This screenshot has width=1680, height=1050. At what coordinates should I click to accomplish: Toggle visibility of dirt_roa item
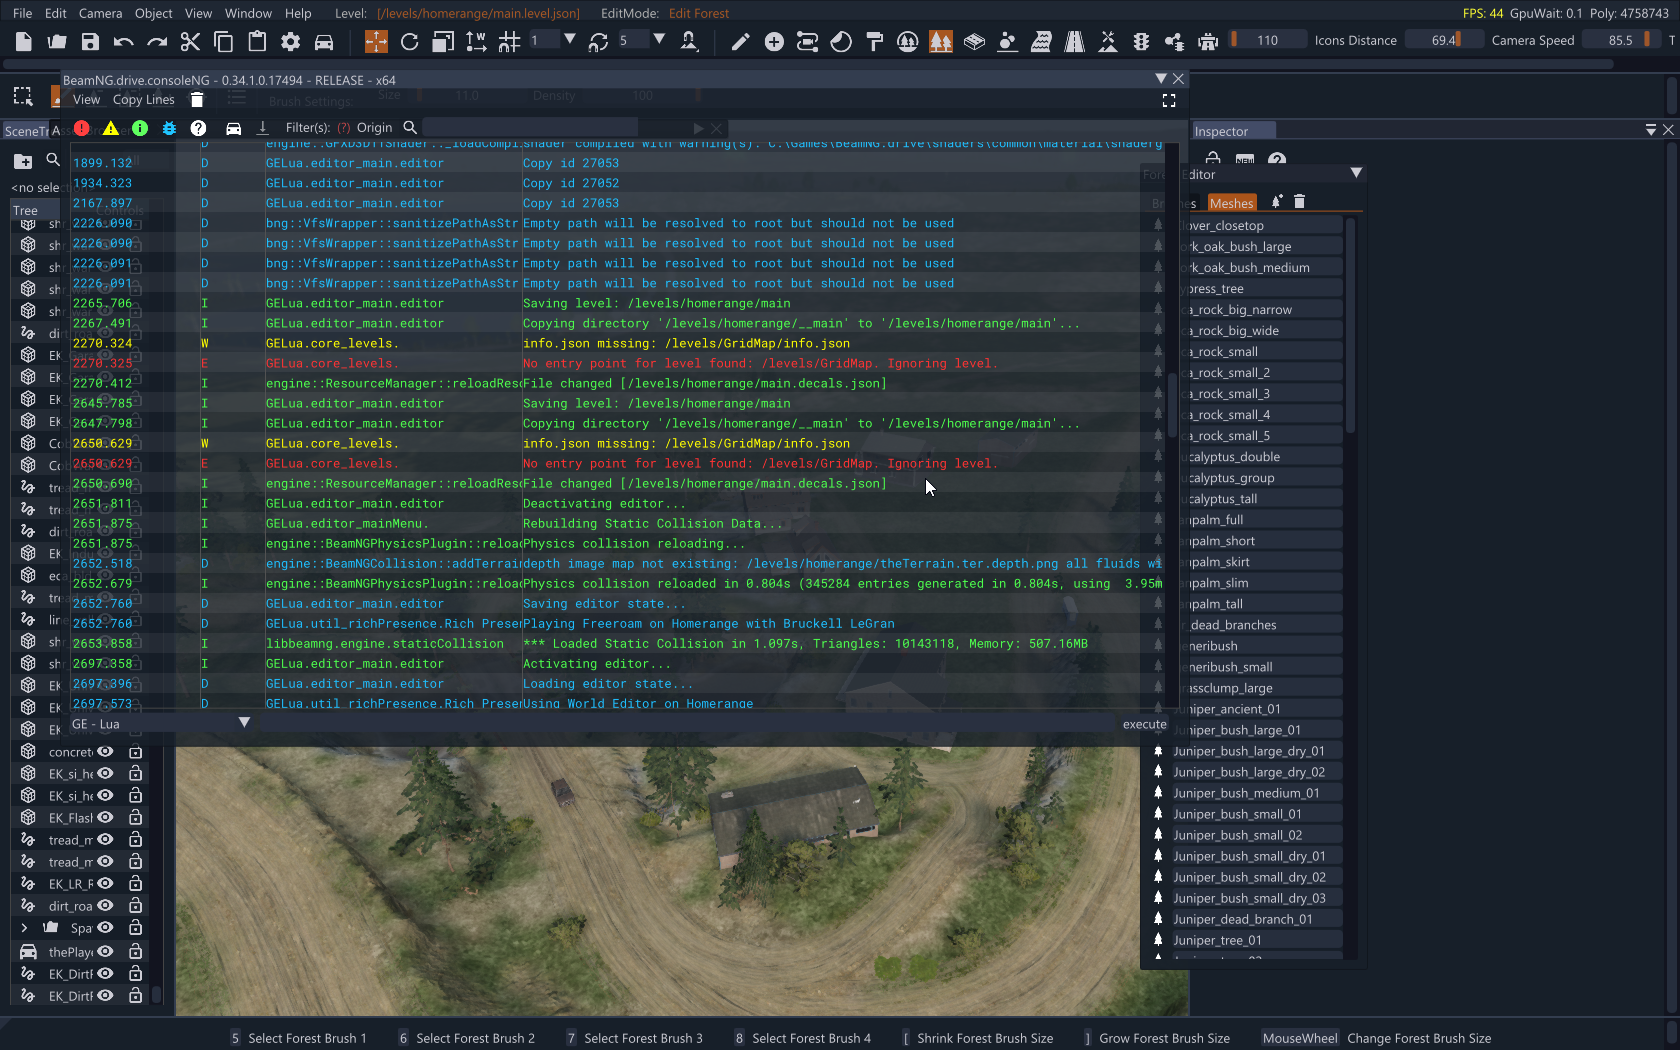[x=105, y=906]
